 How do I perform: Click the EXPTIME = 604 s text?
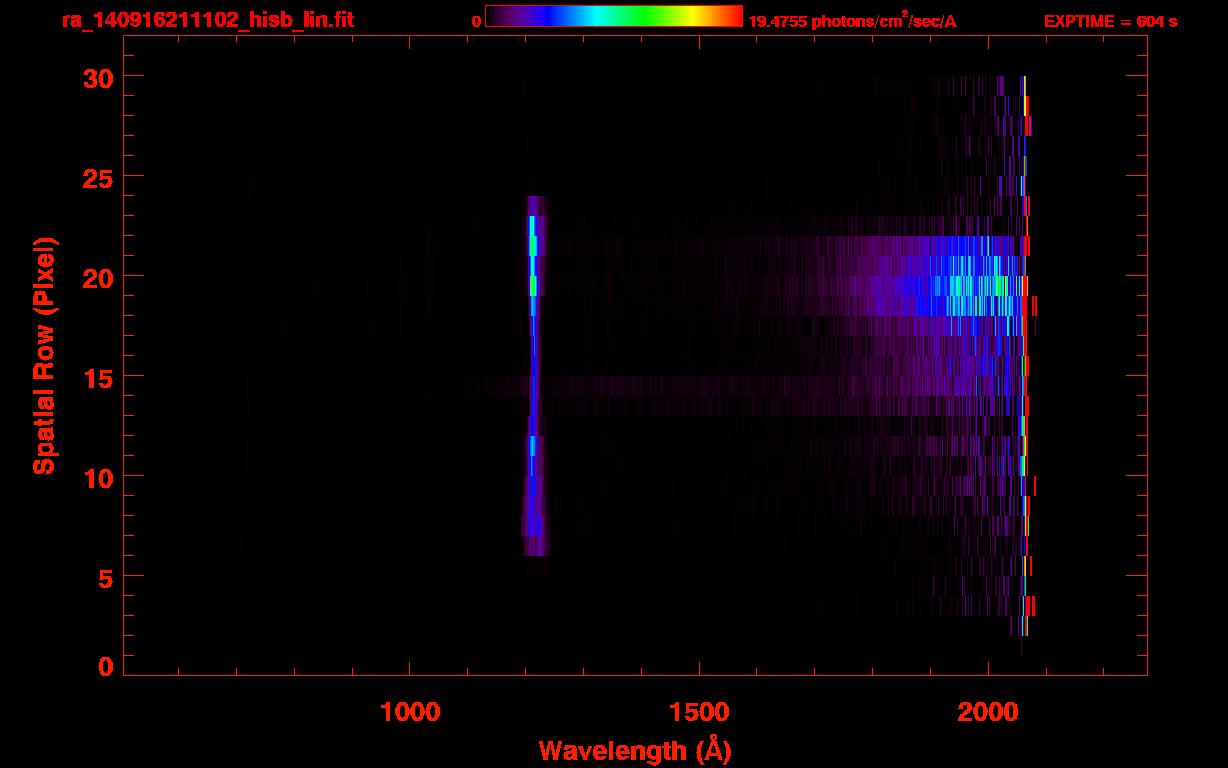(x=1110, y=20)
